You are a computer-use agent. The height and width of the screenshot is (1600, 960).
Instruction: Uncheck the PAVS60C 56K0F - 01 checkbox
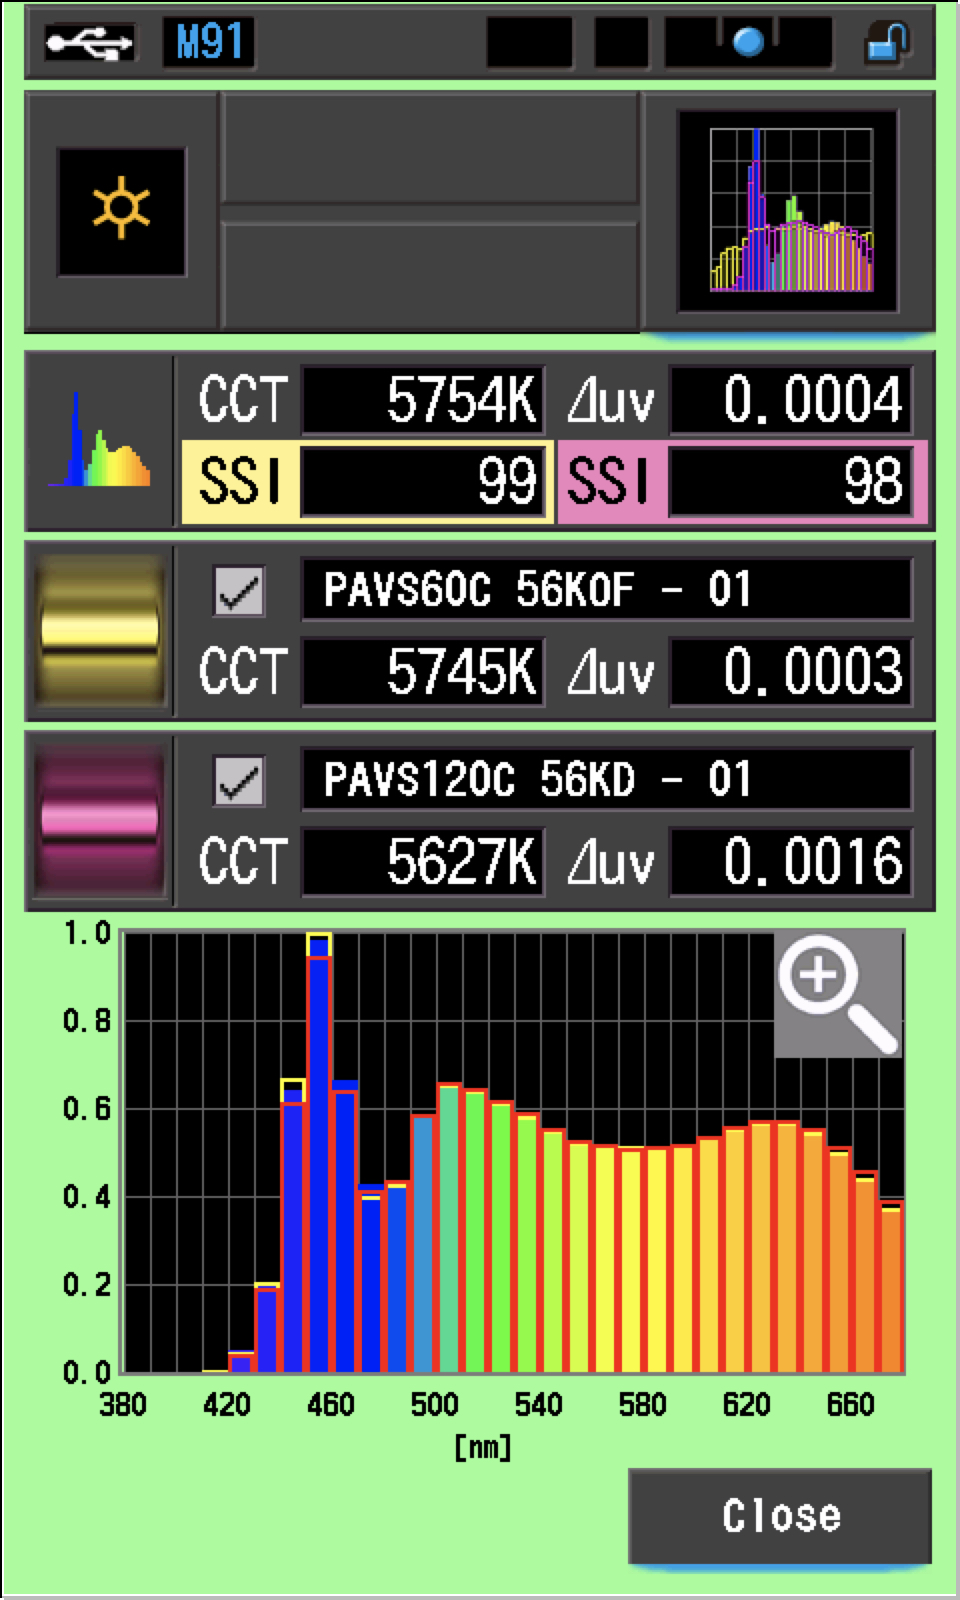tap(239, 591)
